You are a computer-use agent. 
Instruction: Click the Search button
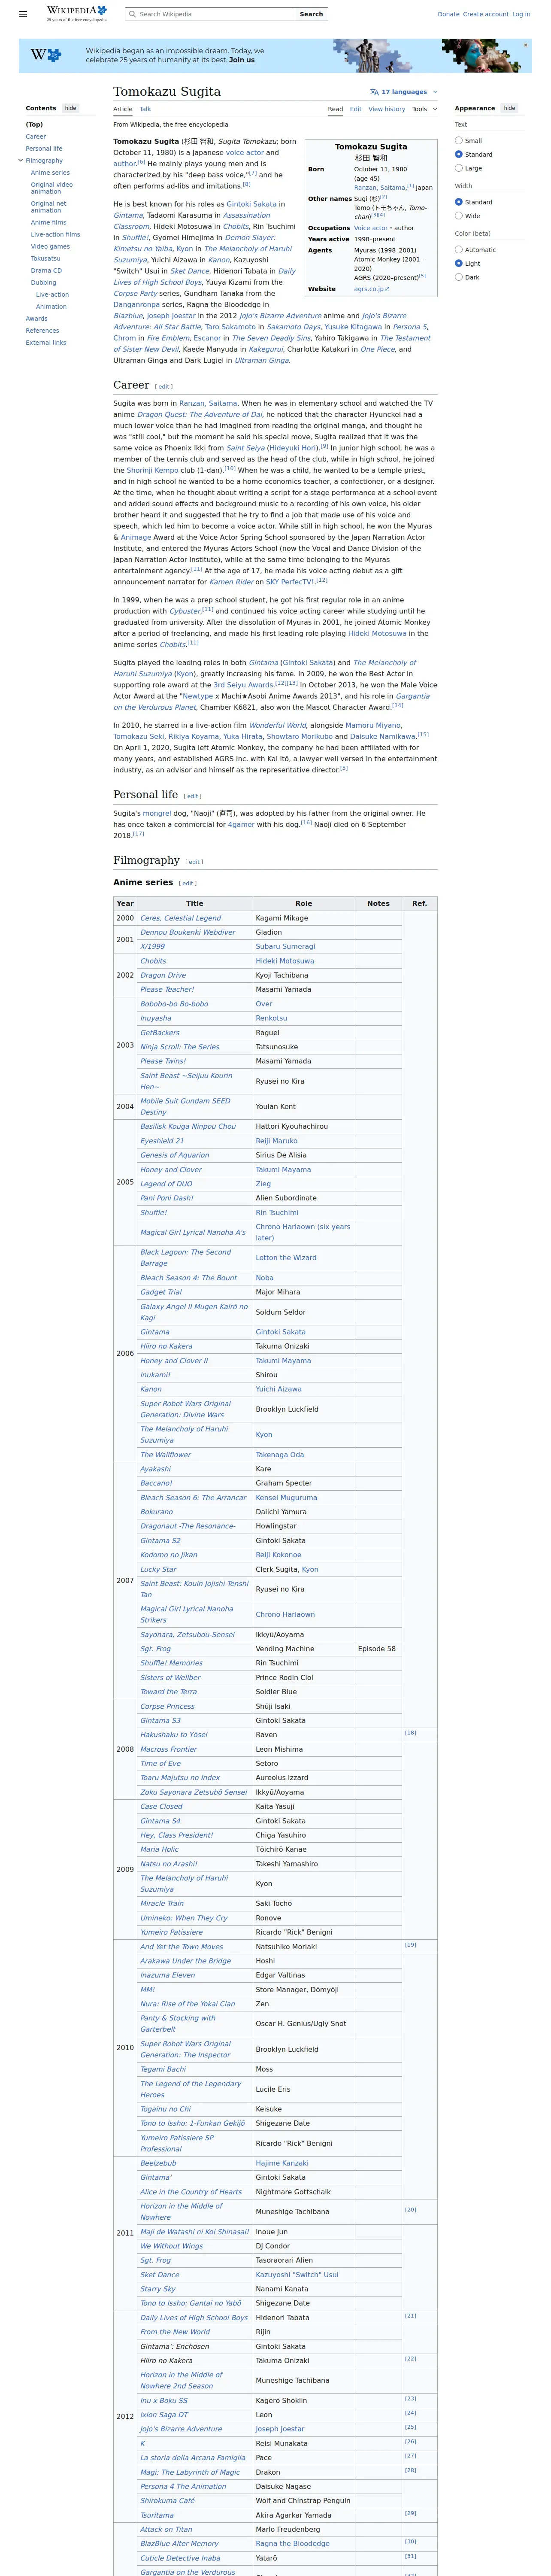[311, 14]
